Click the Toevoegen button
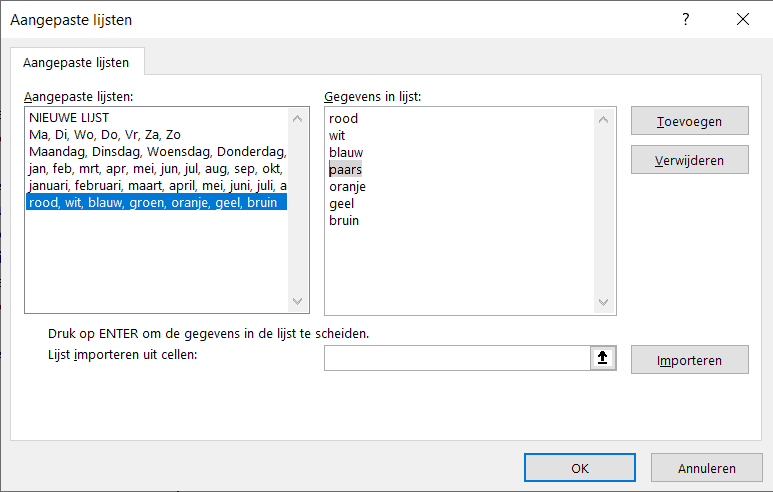The image size is (773, 492). [x=689, y=121]
